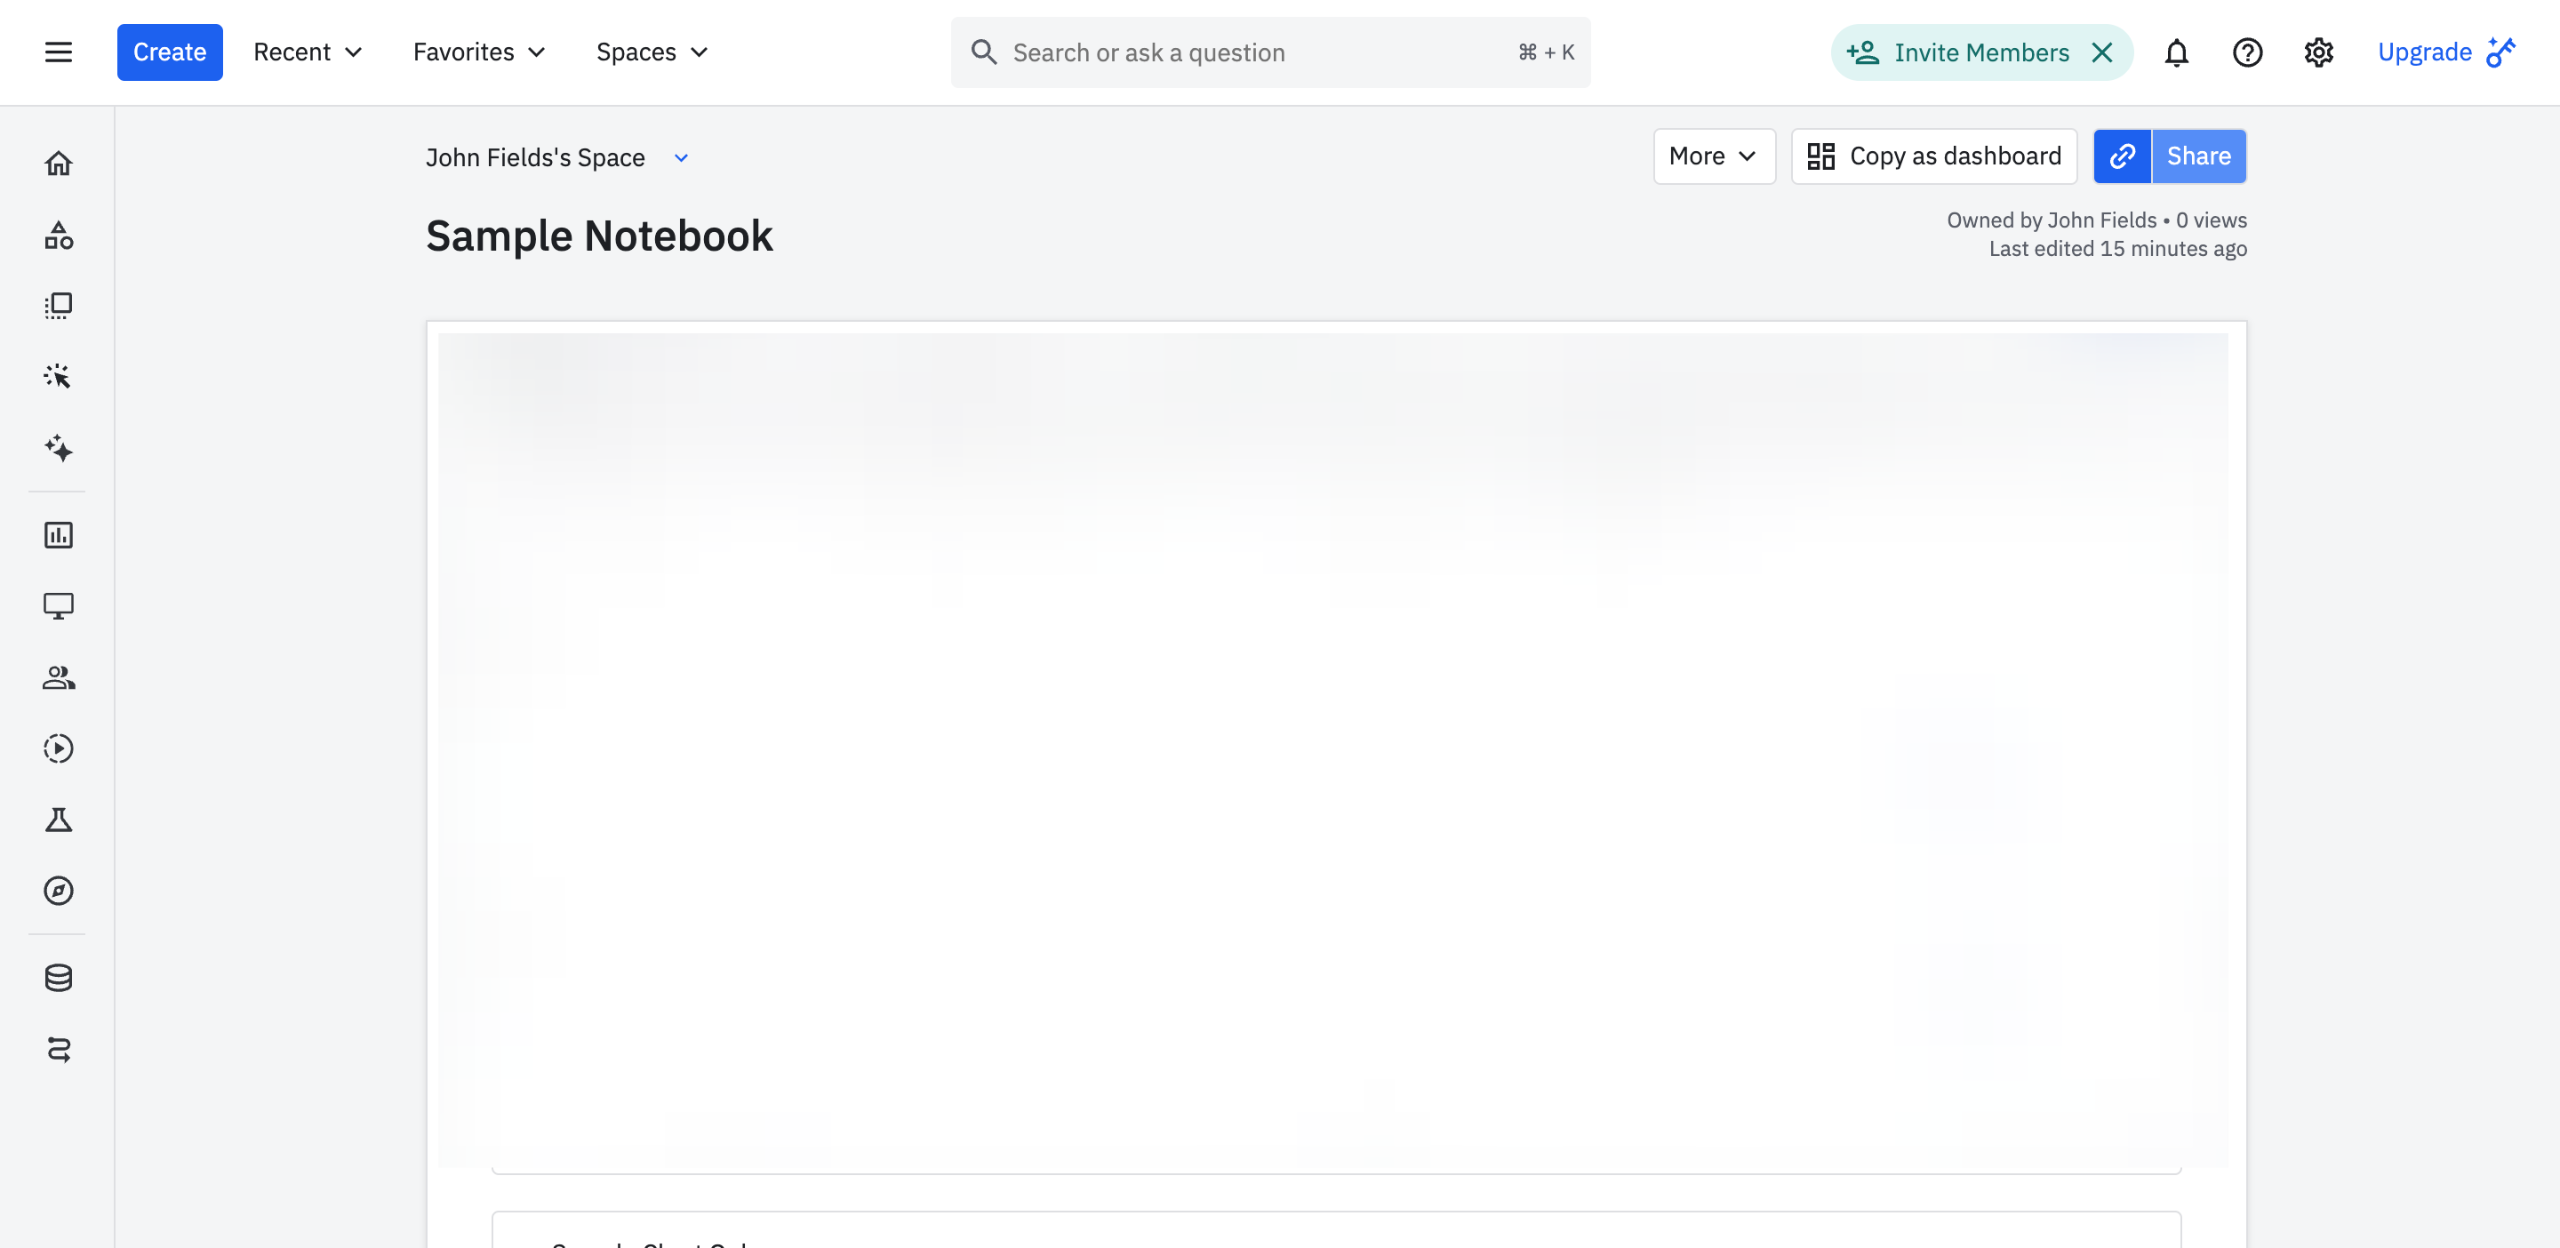Expand the Recent dropdown
Screen dimensions: 2560x1248
pyautogui.click(x=307, y=52)
